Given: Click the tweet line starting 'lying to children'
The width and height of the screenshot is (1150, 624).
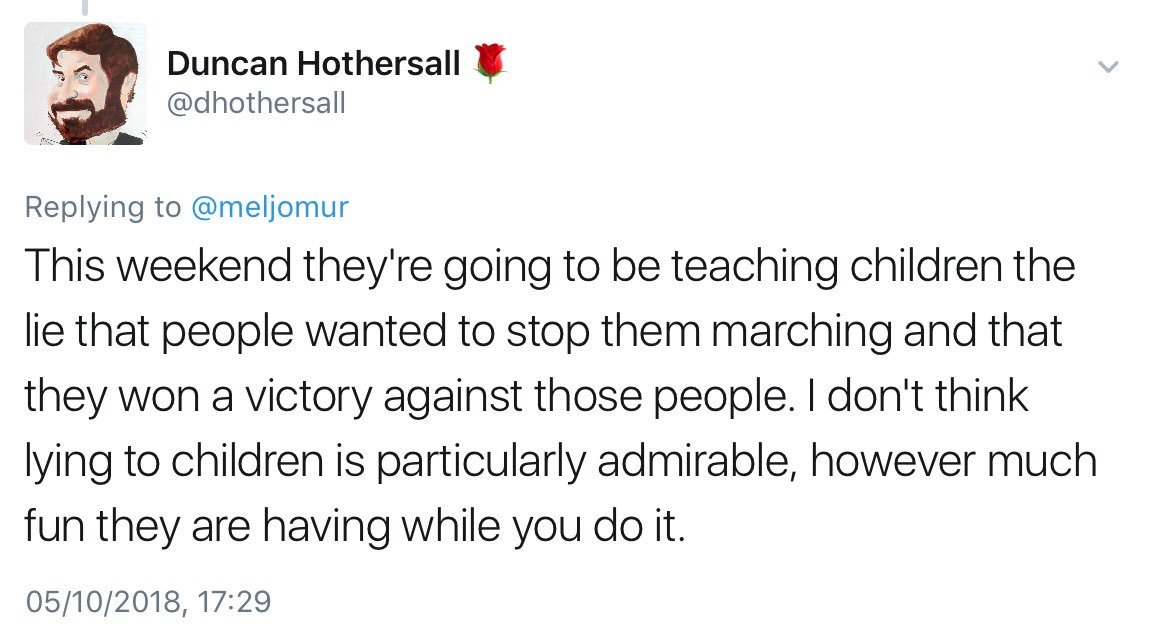Looking at the screenshot, I should click(561, 462).
